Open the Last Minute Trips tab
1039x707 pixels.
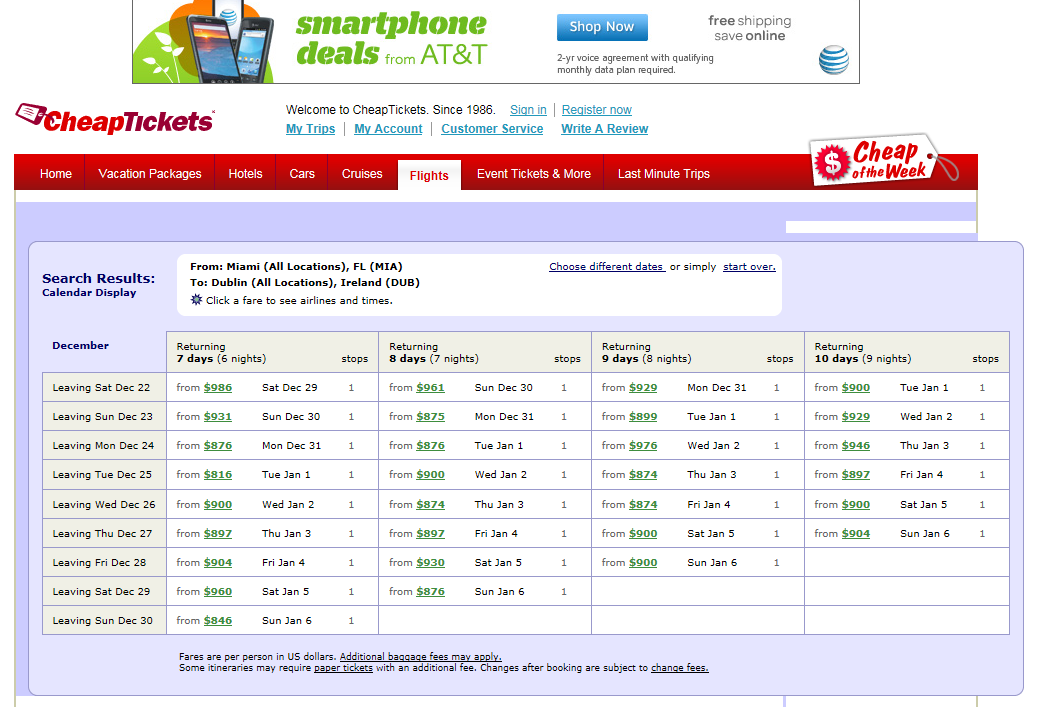point(663,173)
